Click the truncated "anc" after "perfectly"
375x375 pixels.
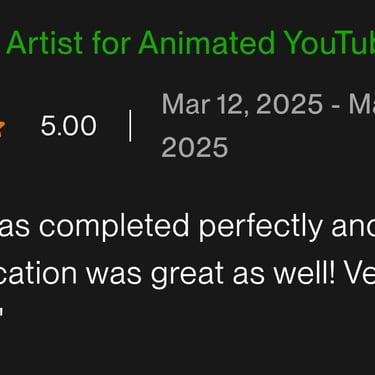coord(353,226)
